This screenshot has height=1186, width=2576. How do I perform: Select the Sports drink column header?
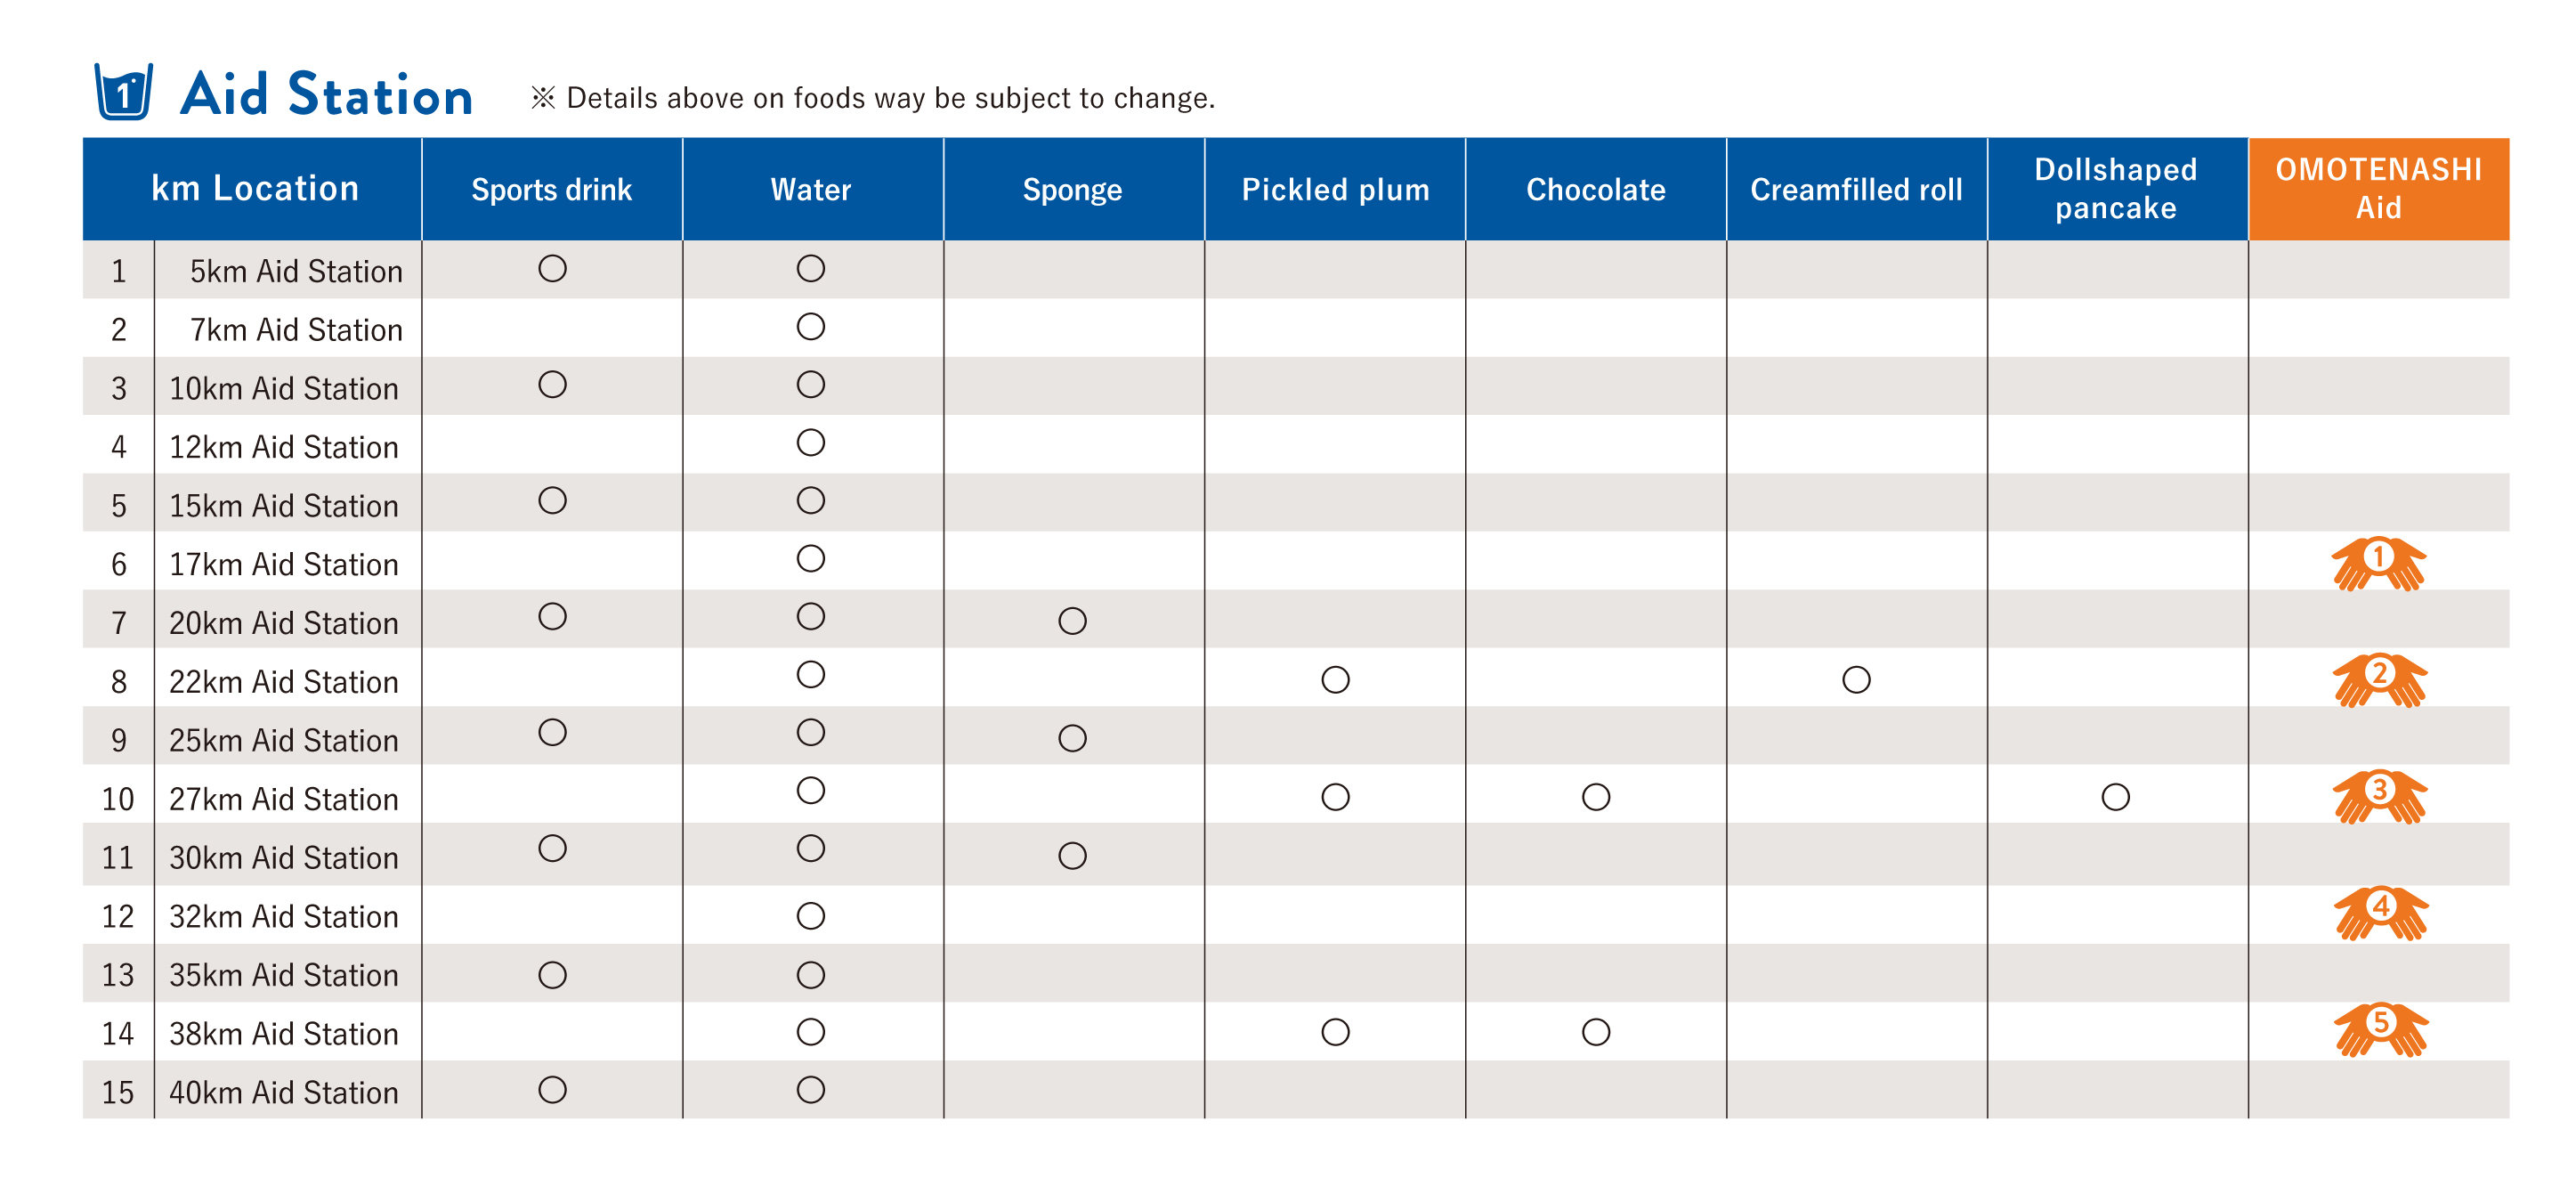click(x=552, y=190)
